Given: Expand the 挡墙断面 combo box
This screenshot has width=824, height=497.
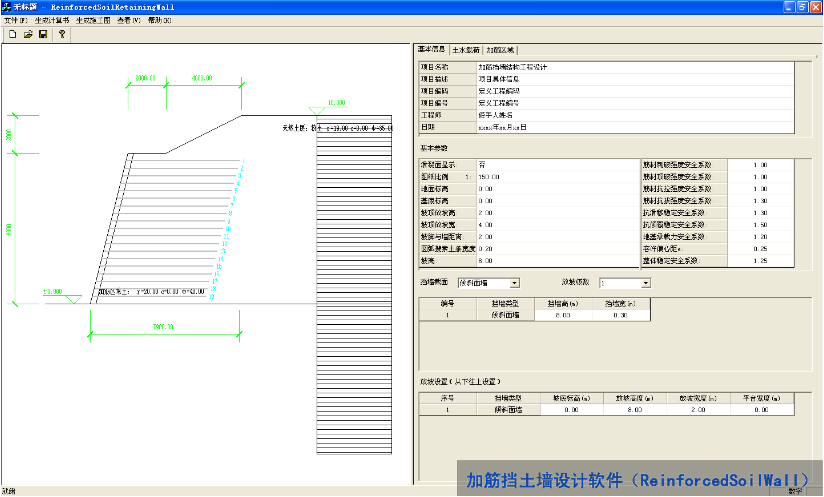Looking at the screenshot, I should point(514,283).
